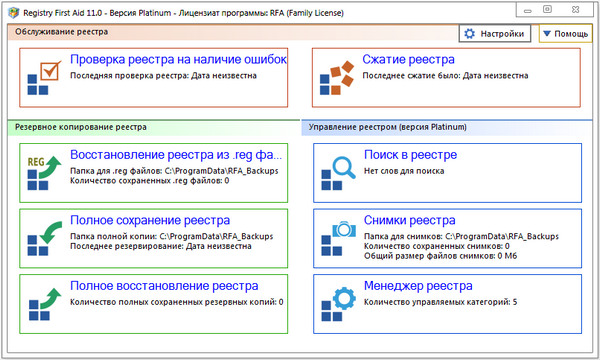Click text 'Количество сохраненных .reg файлов: 0'
Screen dimensions: 600x360
[x=150, y=181]
